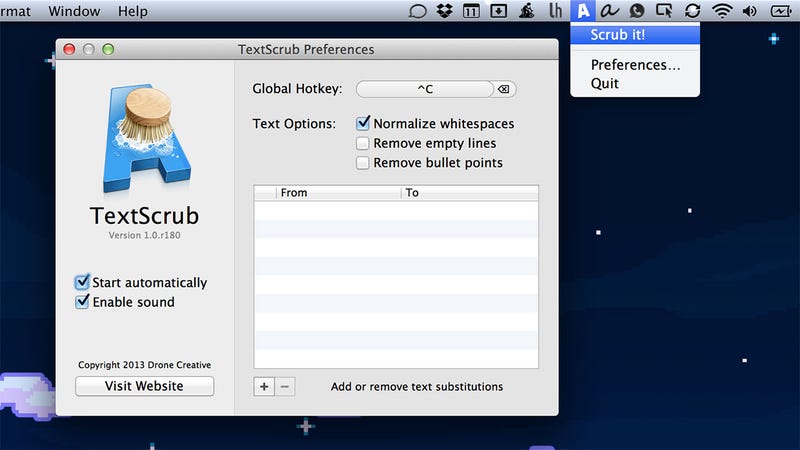Add a text substitution with plus button
Viewport: 800px width, 450px height.
[264, 387]
